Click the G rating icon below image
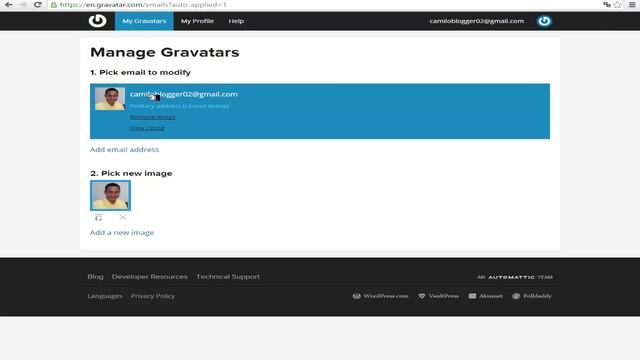Screen dimensions: 640x360 [98, 218]
